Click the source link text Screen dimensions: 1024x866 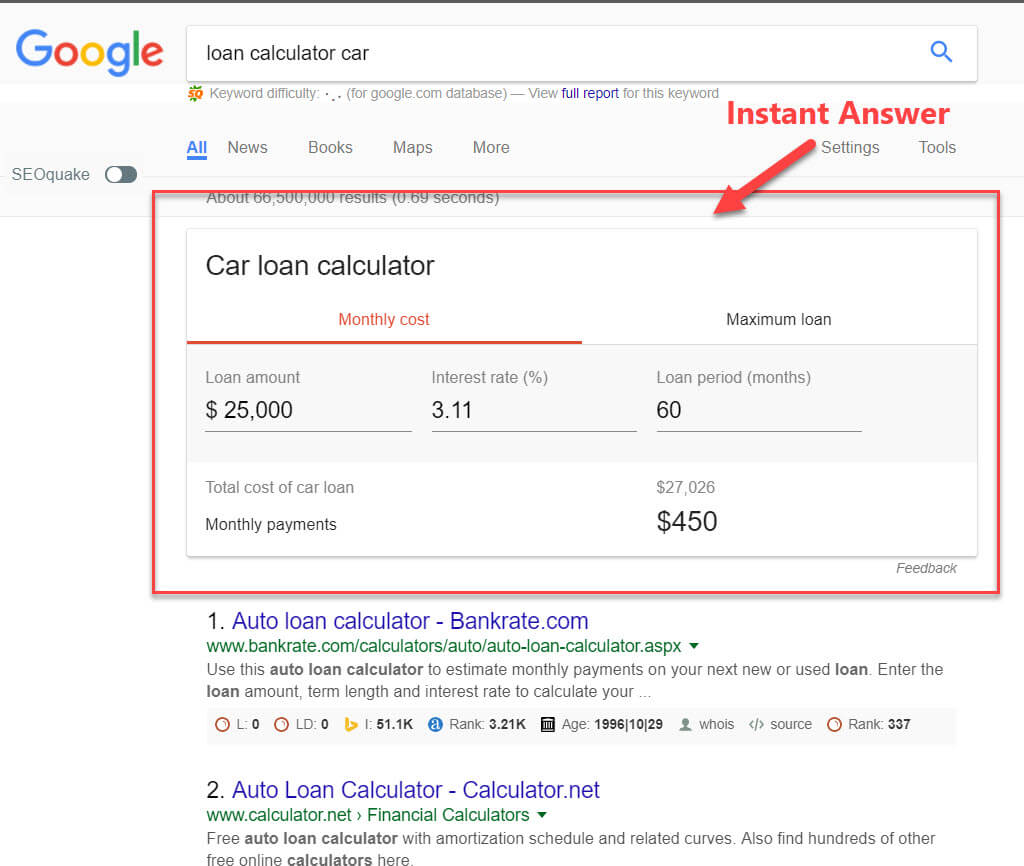tap(791, 724)
